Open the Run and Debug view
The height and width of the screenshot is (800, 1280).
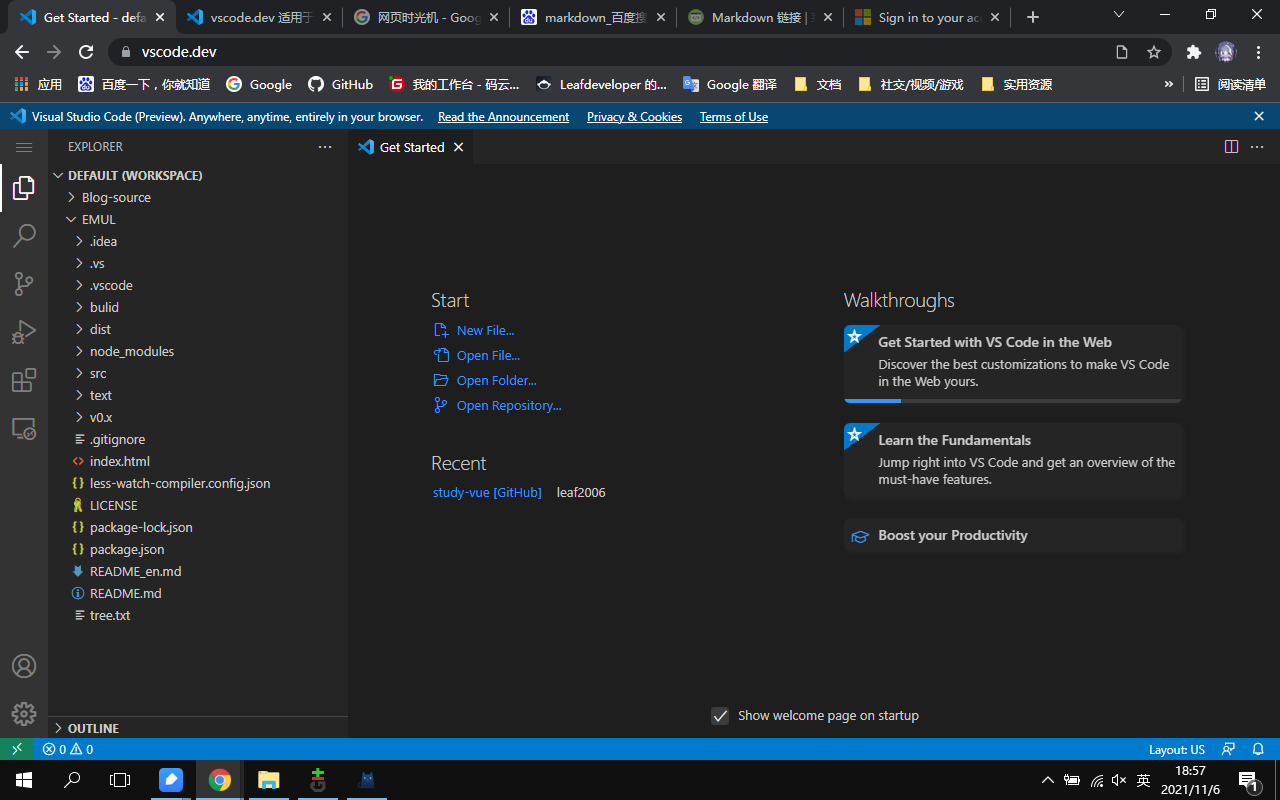24,332
